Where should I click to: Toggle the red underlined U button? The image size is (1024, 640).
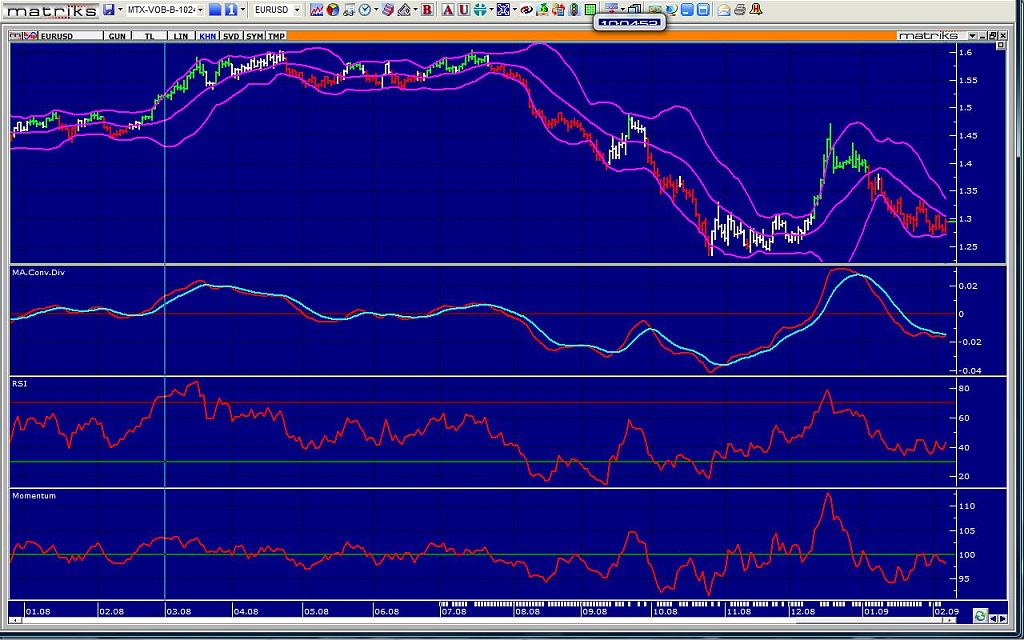coord(463,10)
